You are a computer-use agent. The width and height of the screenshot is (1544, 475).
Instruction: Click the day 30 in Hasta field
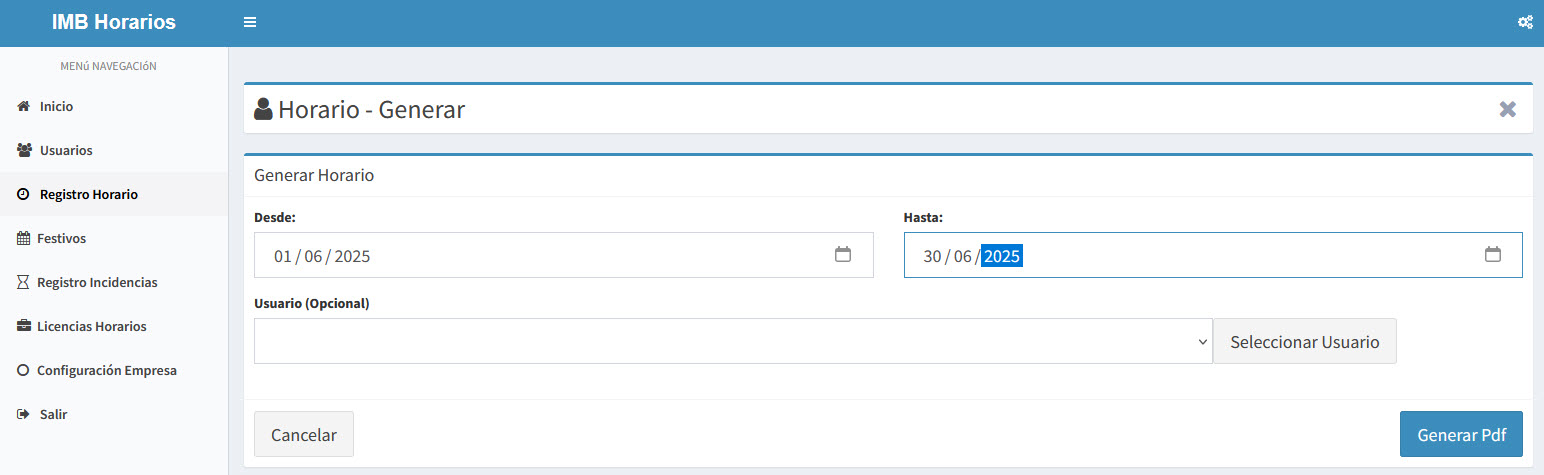point(932,256)
